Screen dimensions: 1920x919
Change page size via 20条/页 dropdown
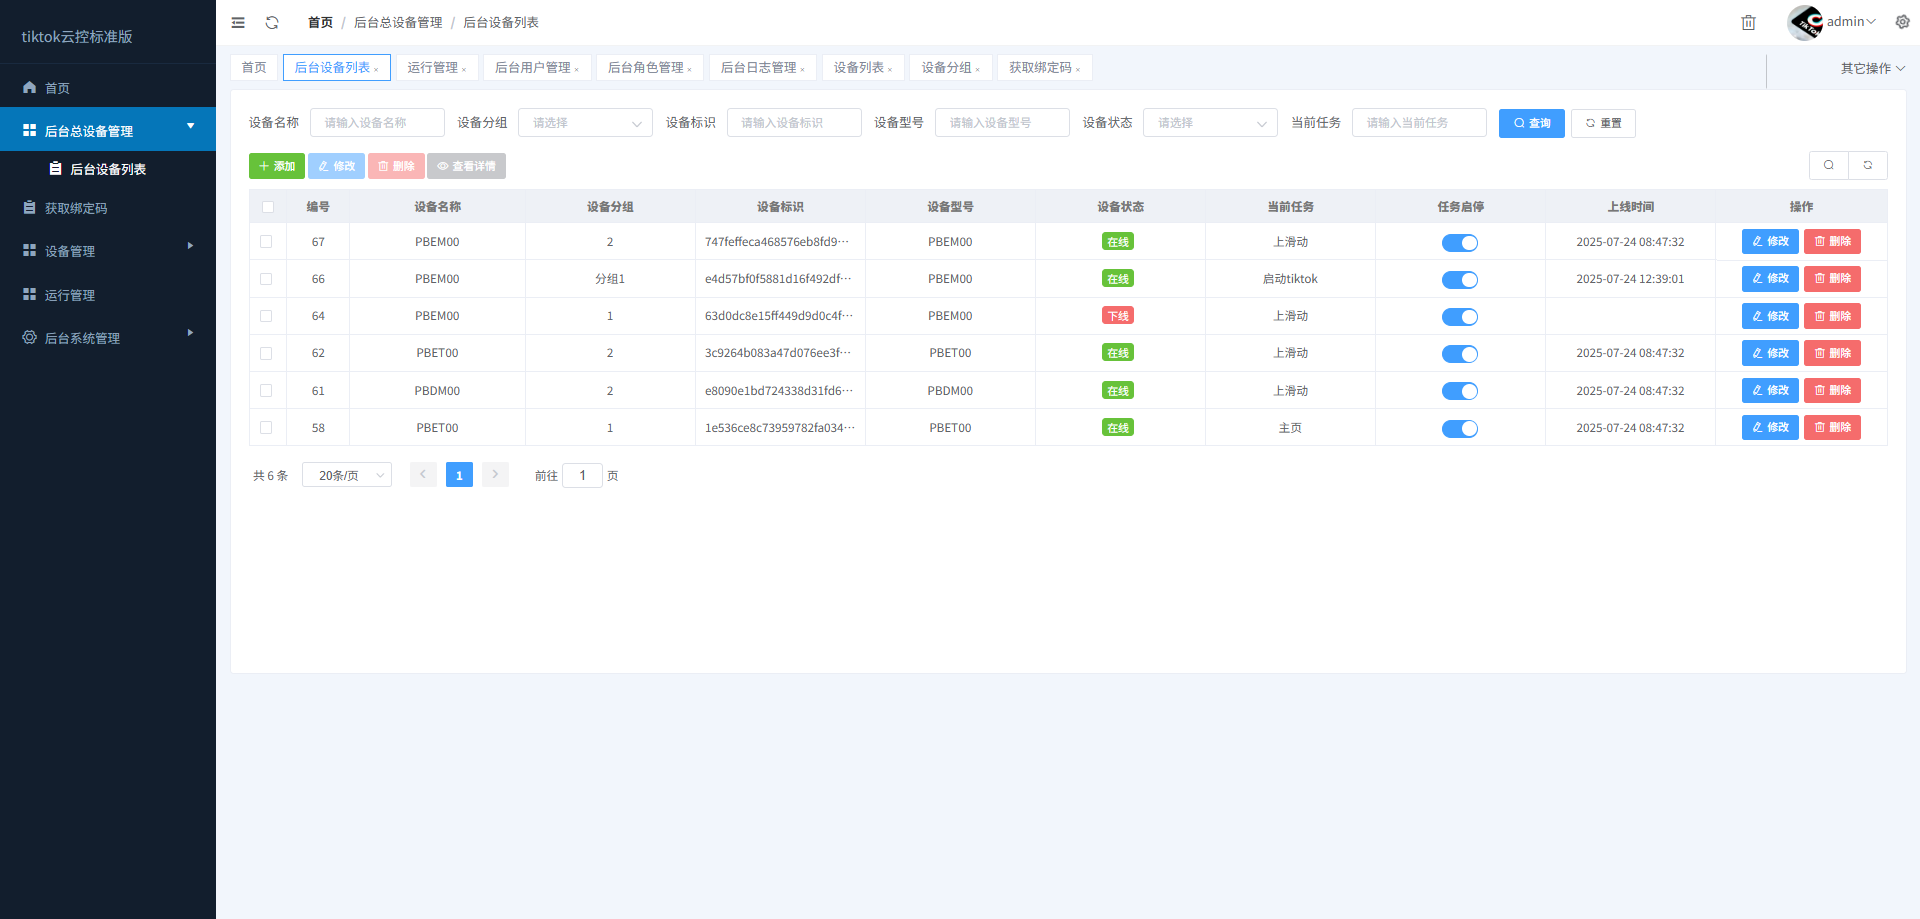(x=346, y=474)
